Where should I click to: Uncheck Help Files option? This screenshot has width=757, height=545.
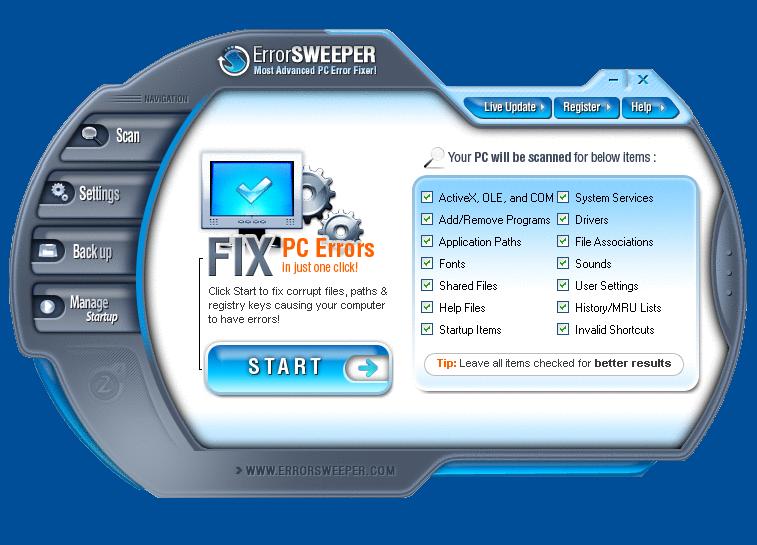(x=427, y=307)
